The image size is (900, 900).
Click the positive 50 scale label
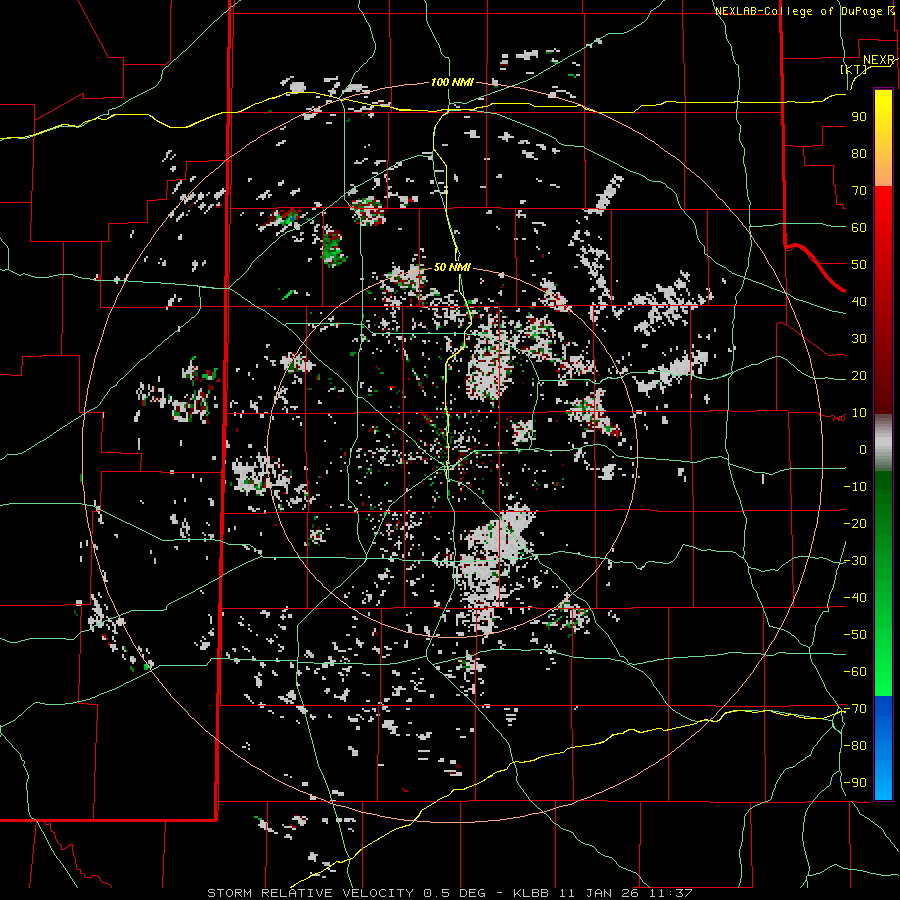(x=859, y=265)
